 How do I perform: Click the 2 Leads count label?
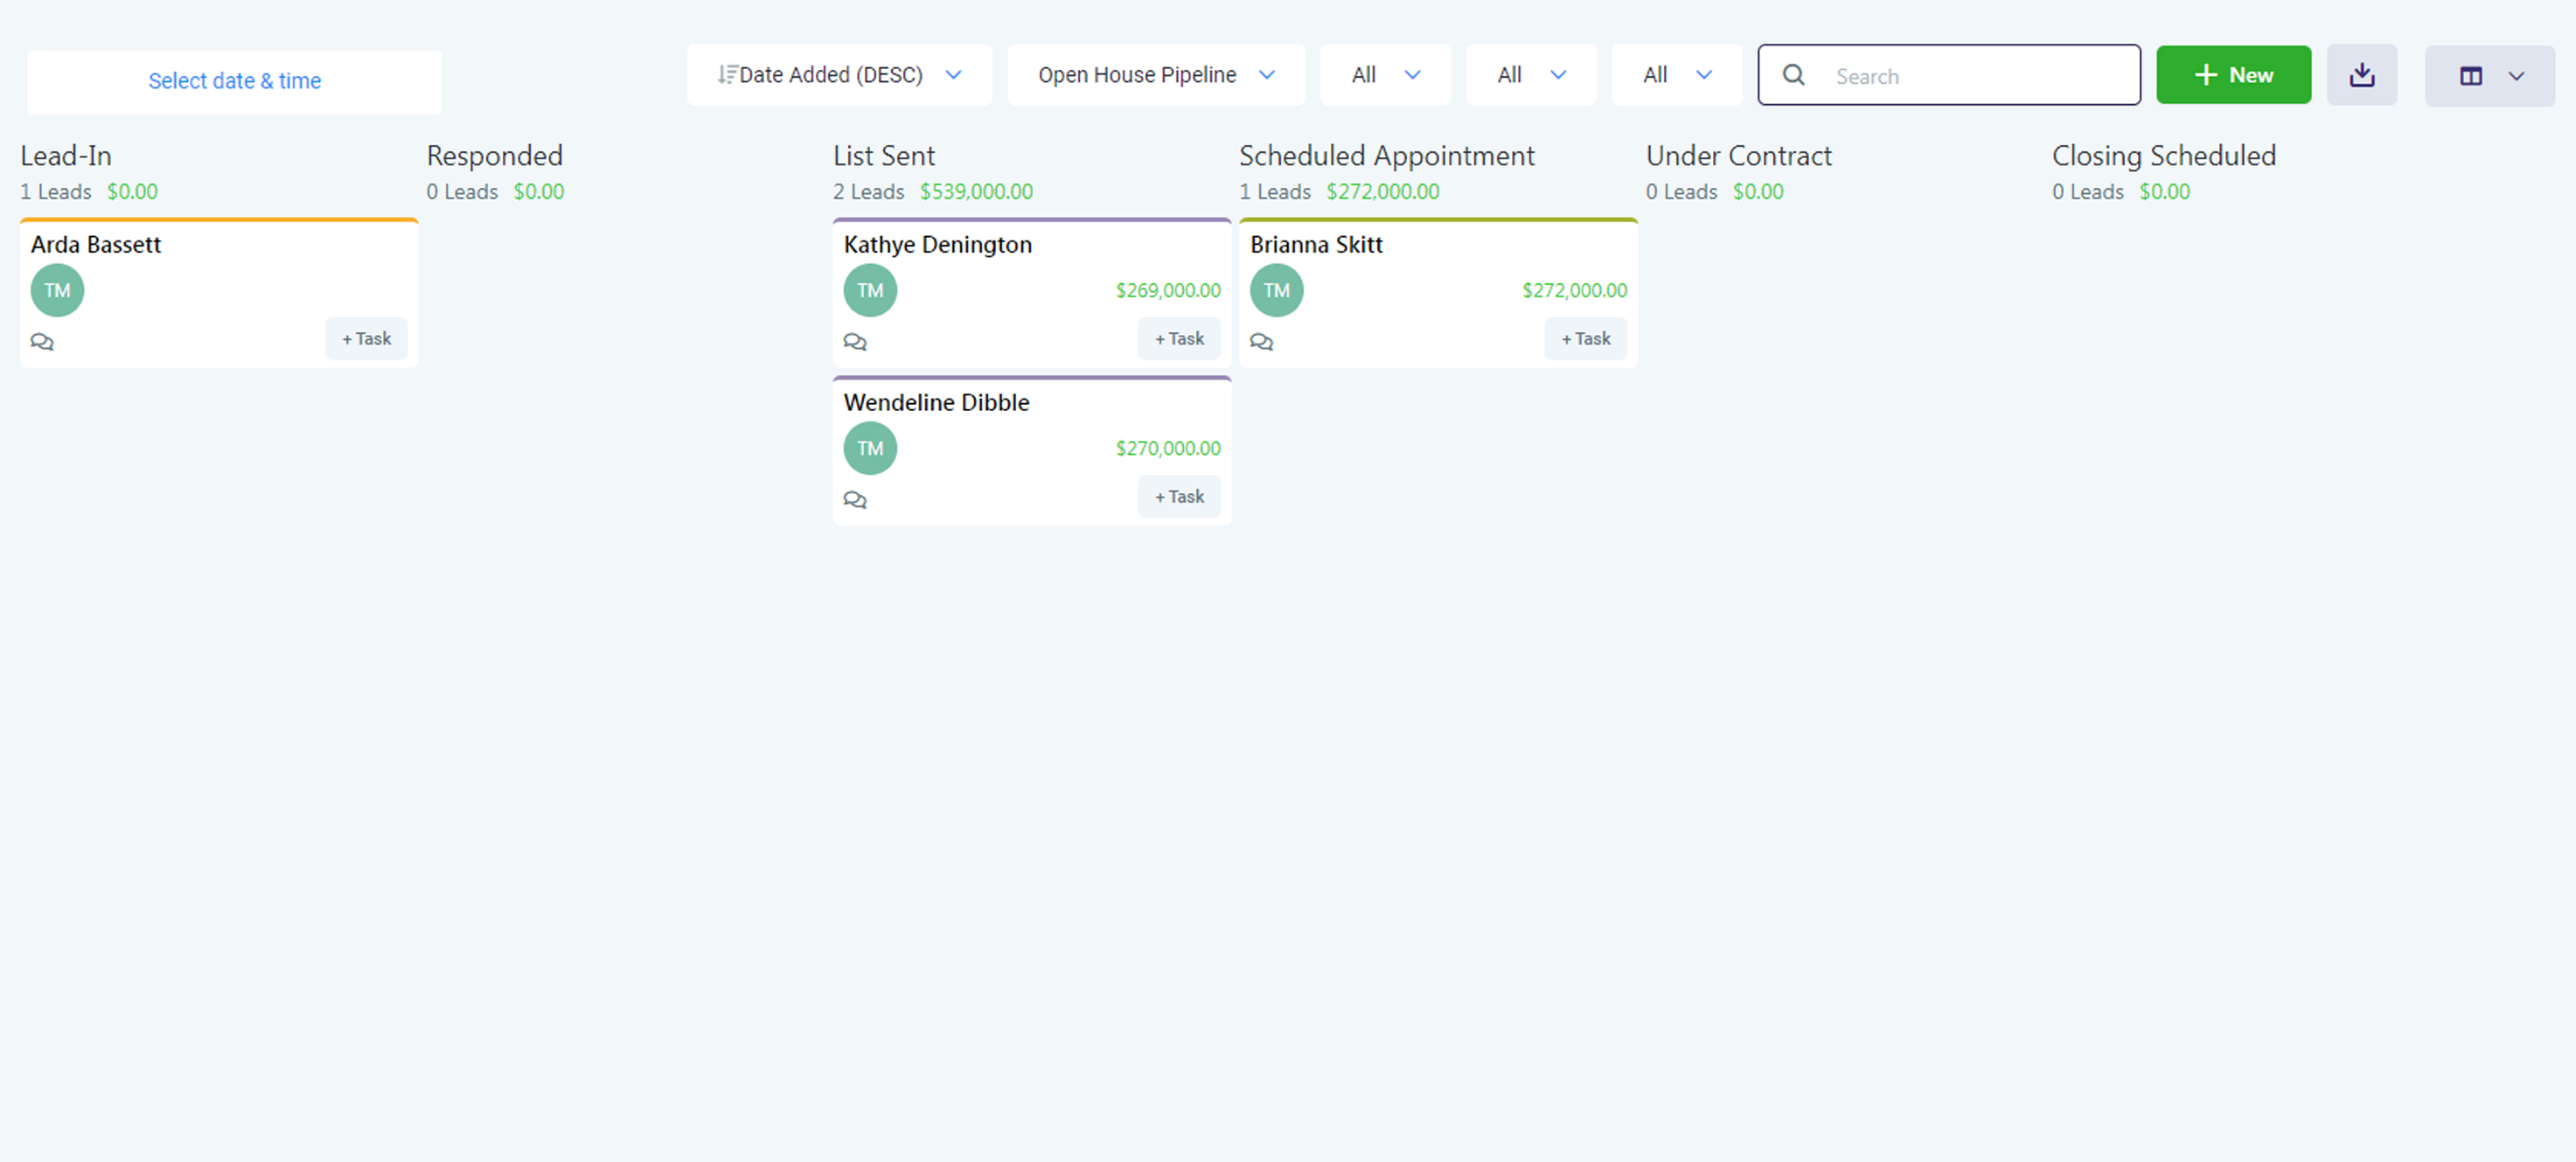point(869,192)
